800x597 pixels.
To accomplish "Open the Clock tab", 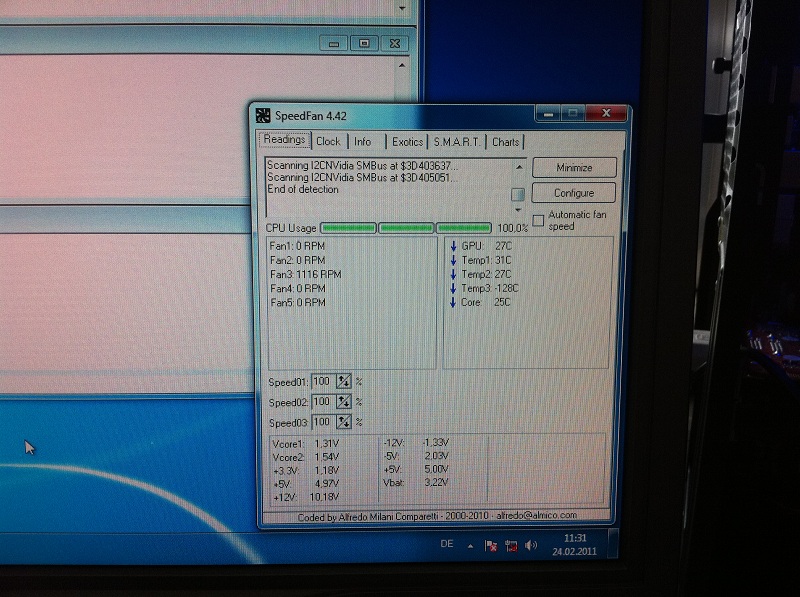I will click(328, 141).
